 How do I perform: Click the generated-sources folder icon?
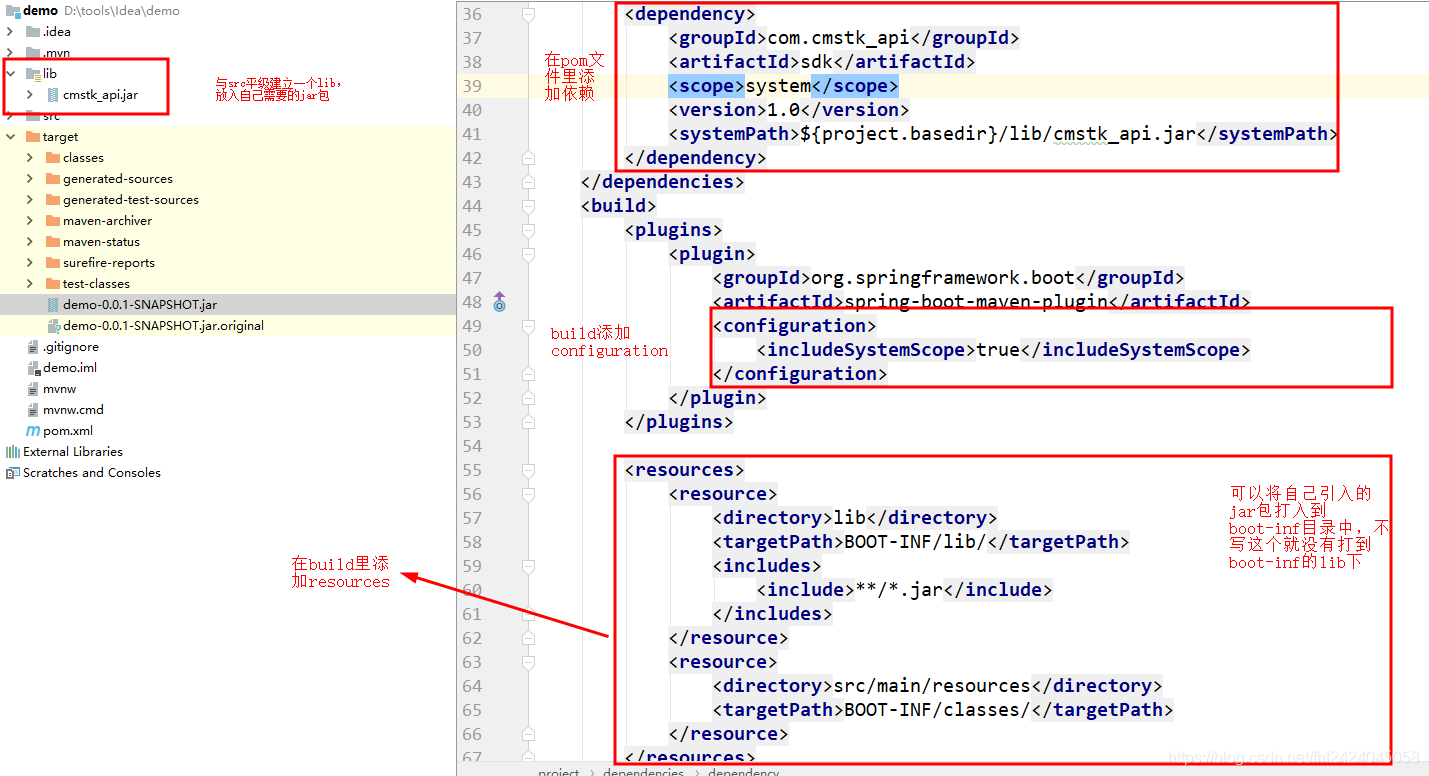[x=53, y=179]
